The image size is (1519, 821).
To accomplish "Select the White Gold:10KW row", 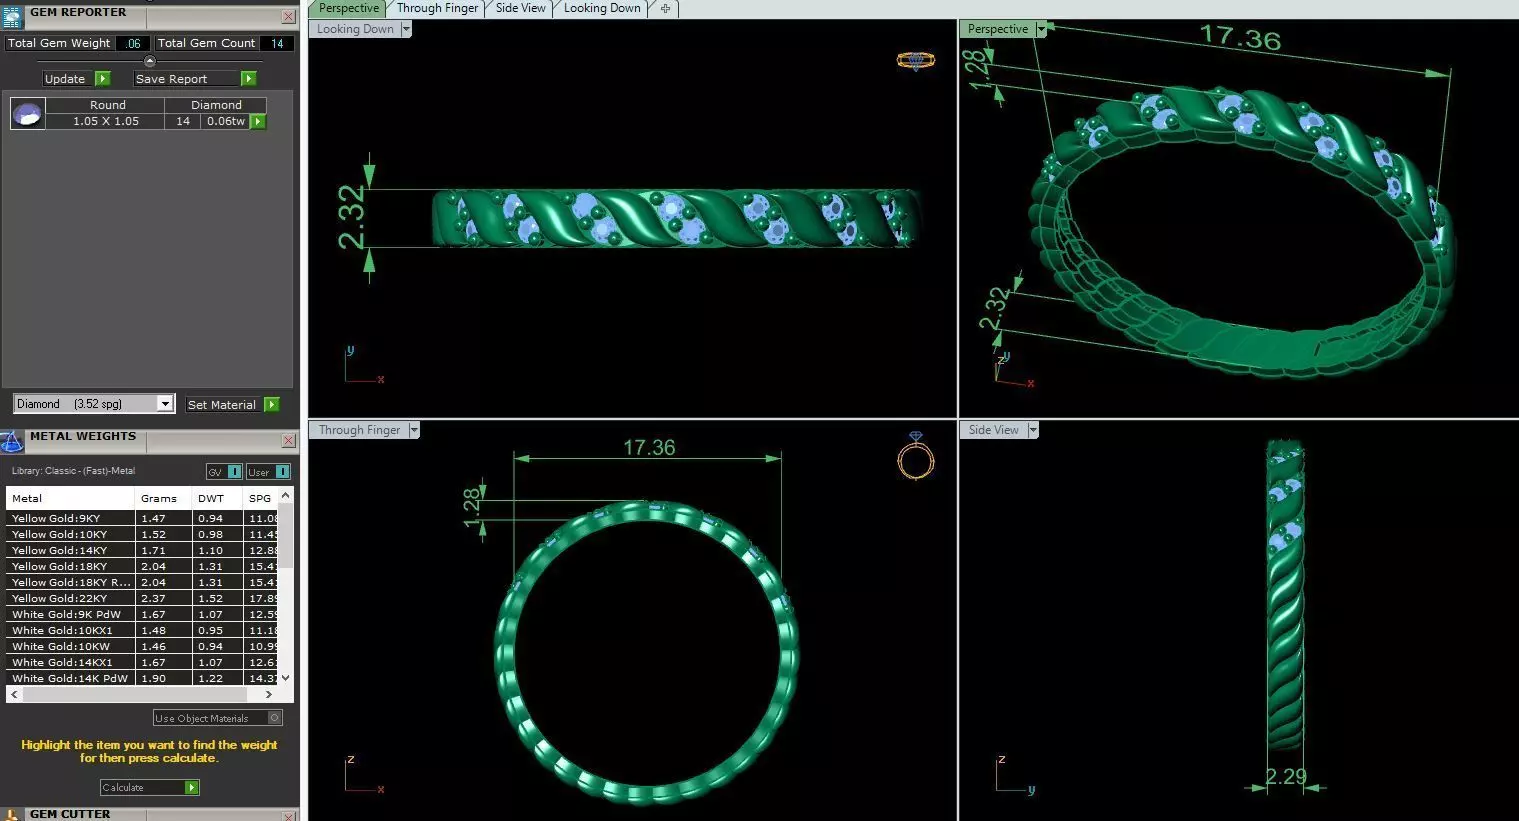I will [x=142, y=646].
